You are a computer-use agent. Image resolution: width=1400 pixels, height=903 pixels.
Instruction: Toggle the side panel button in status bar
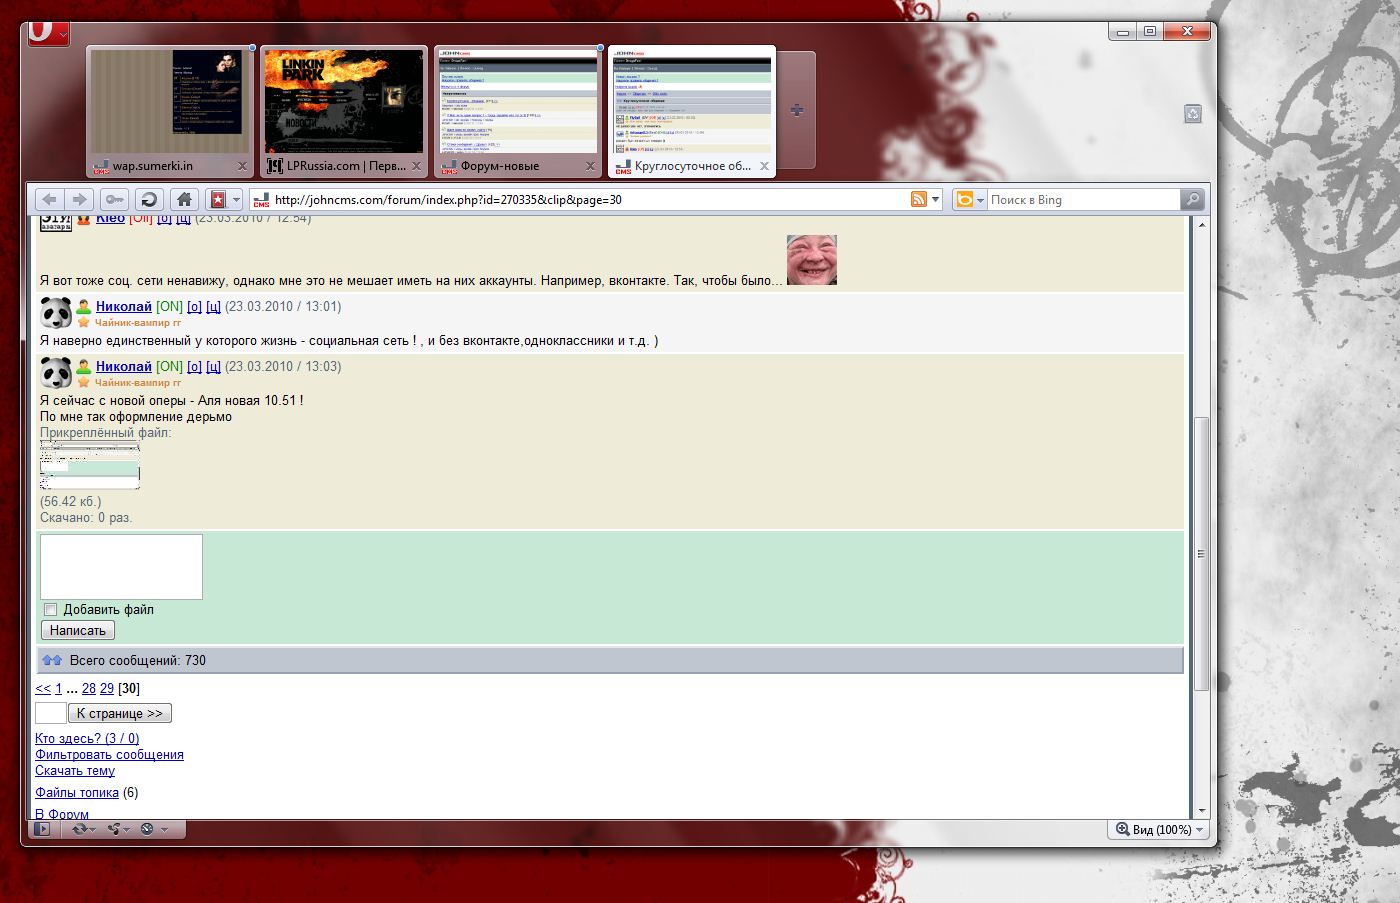tap(41, 829)
